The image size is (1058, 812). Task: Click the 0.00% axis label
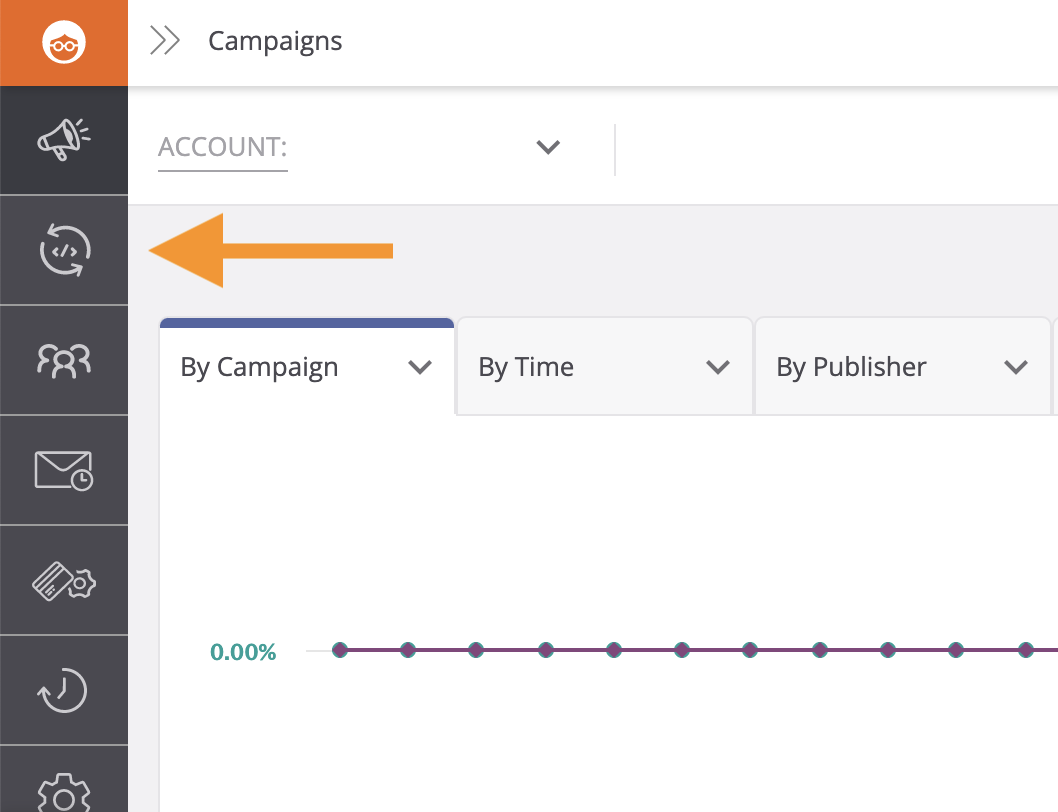click(243, 653)
